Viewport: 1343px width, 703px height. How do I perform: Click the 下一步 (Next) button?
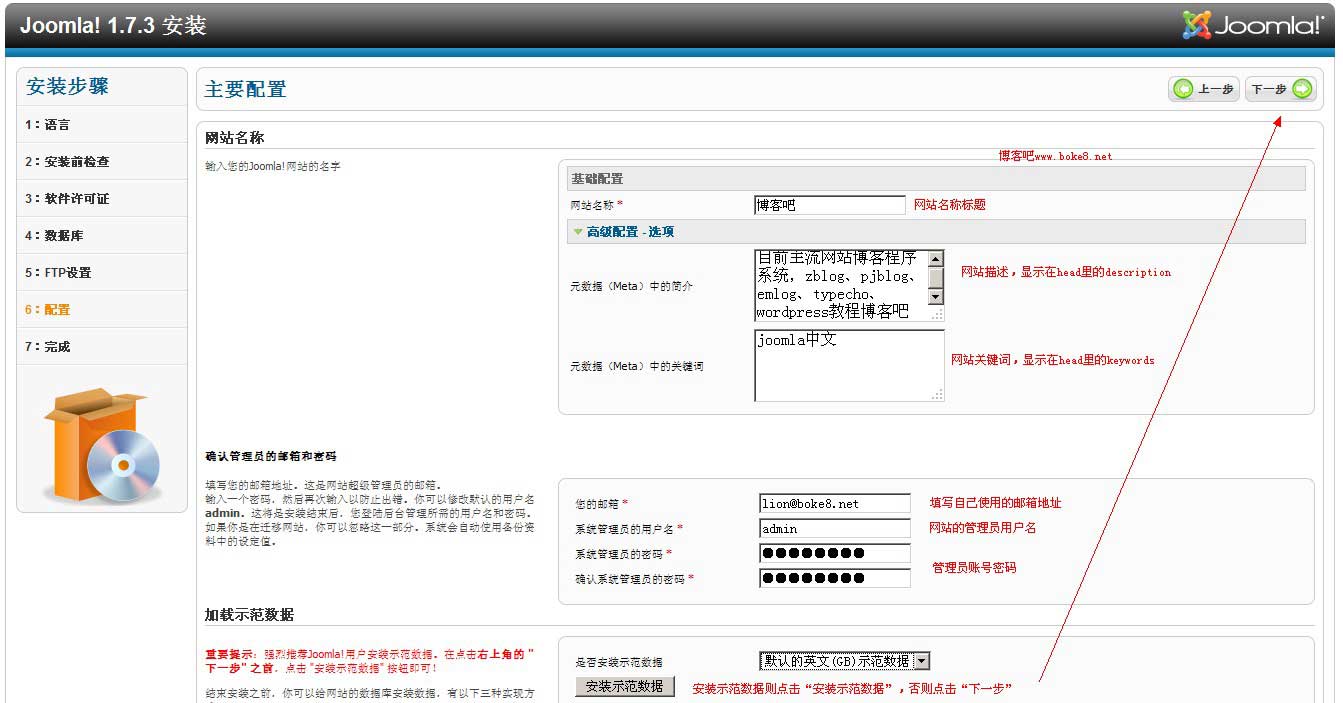tap(1280, 89)
